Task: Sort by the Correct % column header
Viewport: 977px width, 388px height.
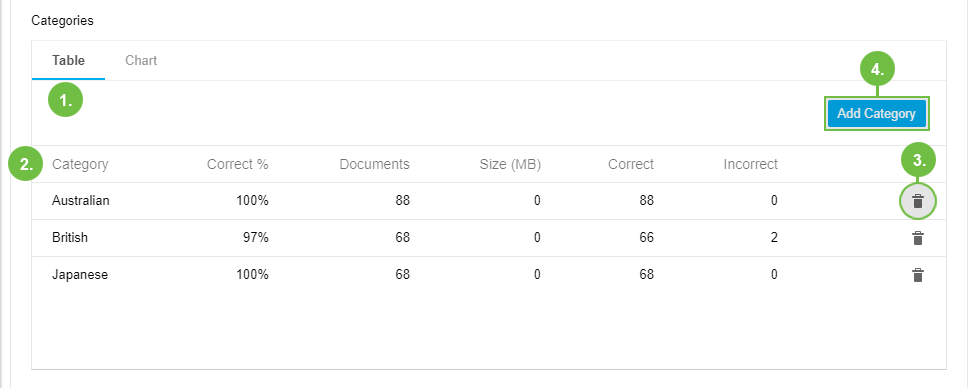Action: click(237, 164)
